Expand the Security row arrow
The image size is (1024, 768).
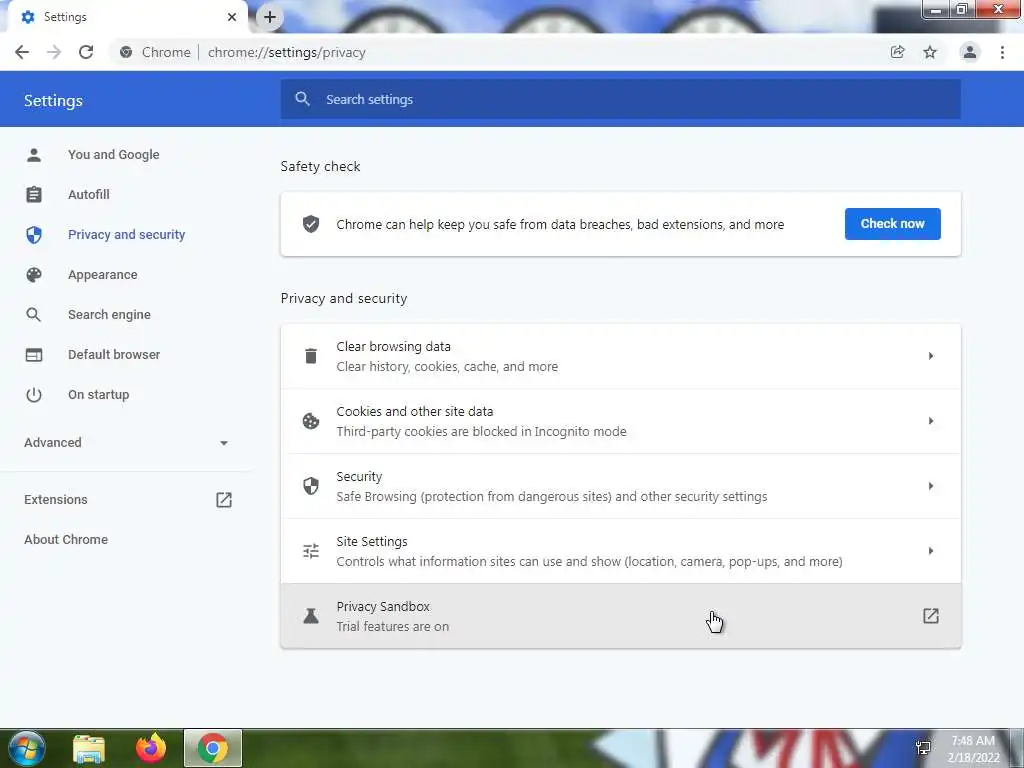point(931,486)
